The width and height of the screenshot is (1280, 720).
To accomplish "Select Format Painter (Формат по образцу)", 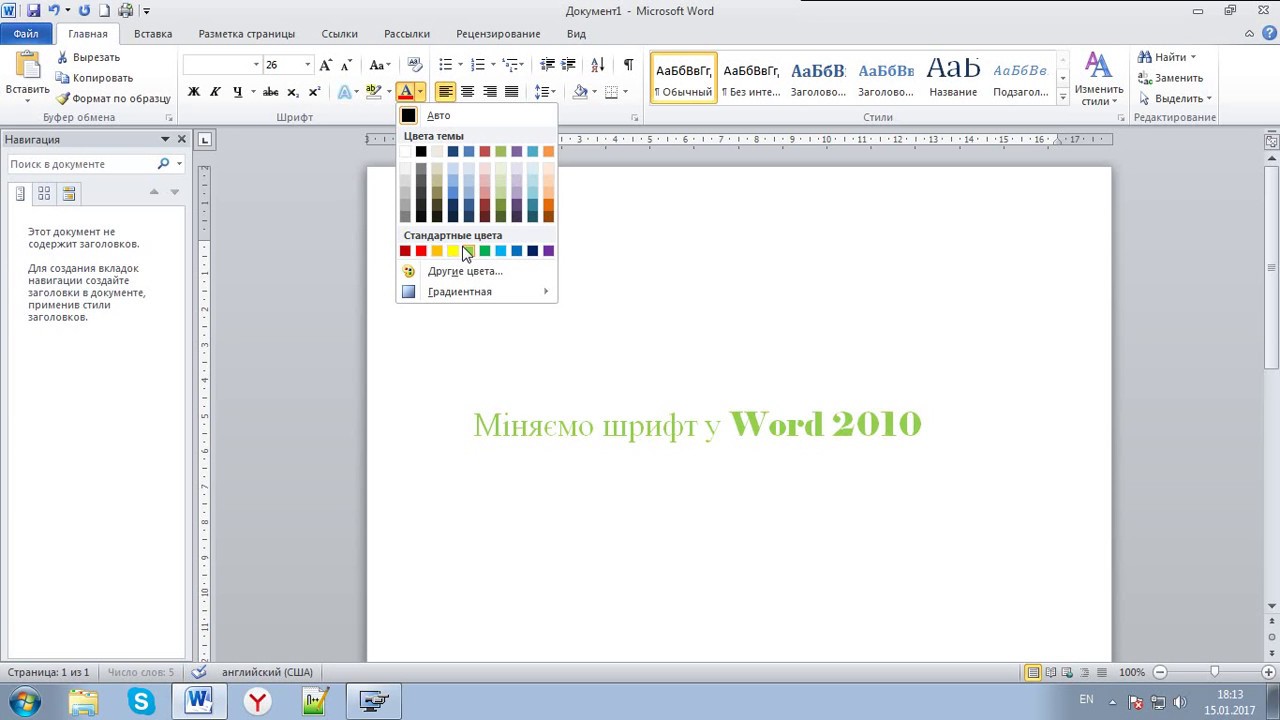I will pyautogui.click(x=113, y=98).
